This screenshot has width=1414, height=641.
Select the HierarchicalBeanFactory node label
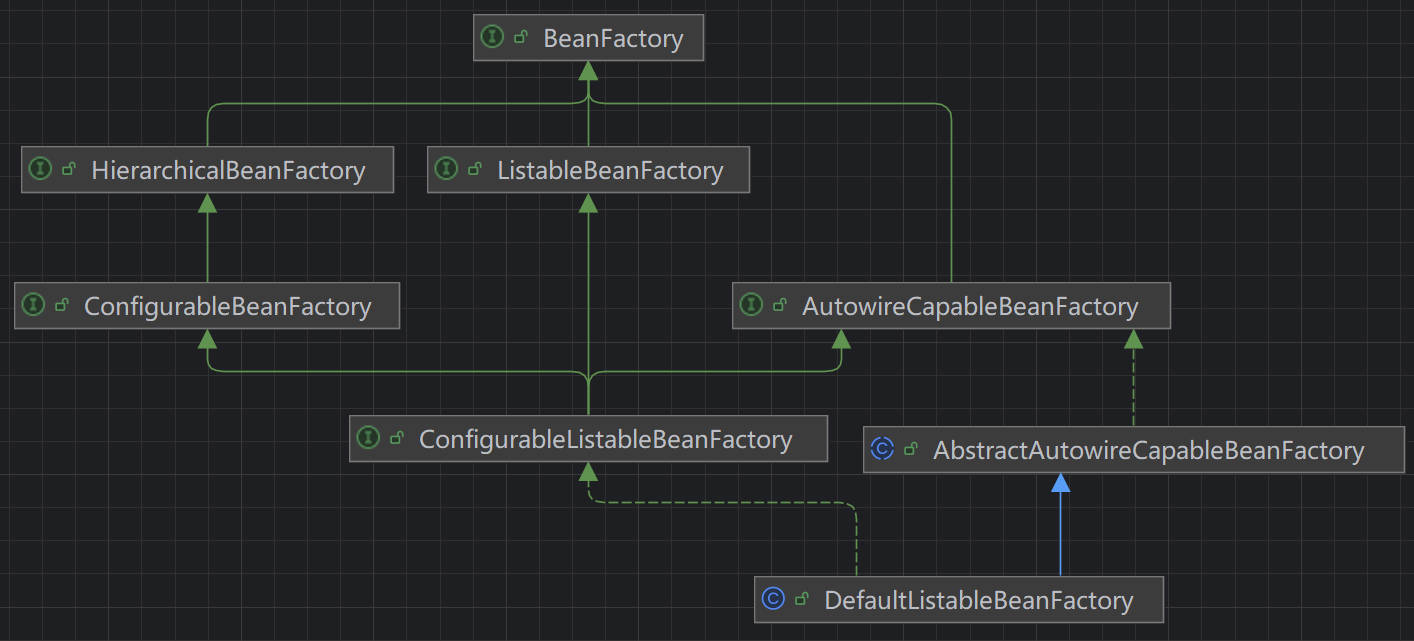228,170
